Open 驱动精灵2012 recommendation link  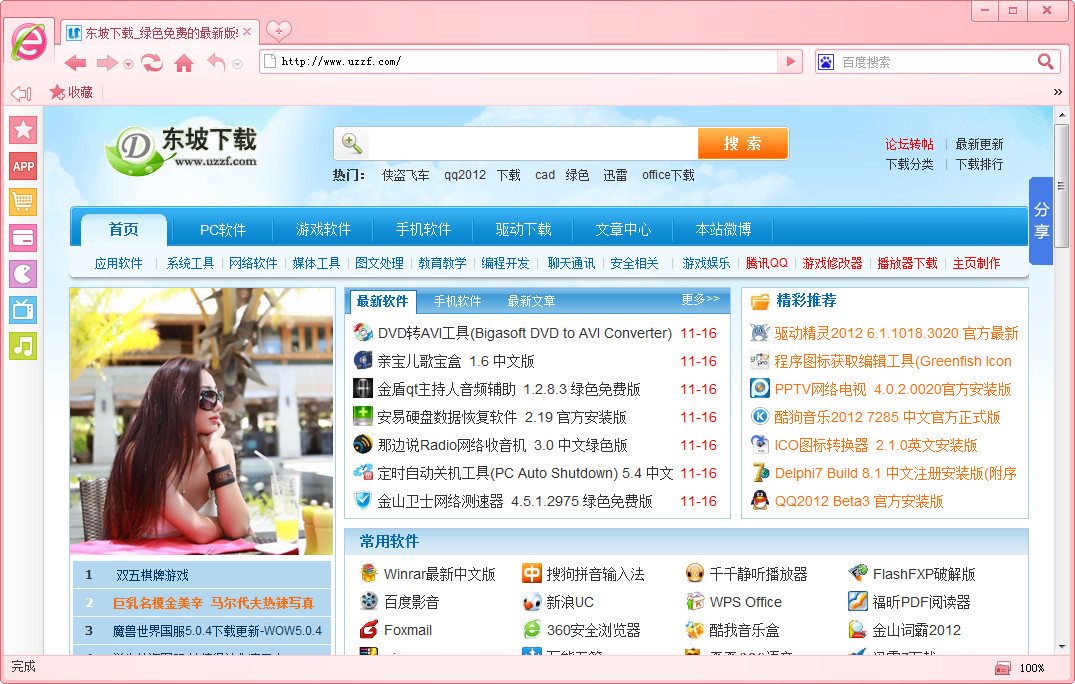point(897,333)
